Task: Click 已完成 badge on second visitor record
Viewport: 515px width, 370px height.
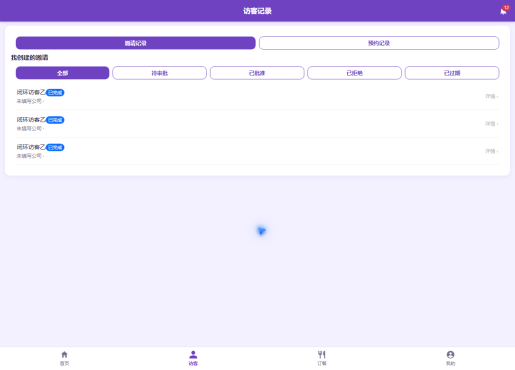Action: coord(55,120)
